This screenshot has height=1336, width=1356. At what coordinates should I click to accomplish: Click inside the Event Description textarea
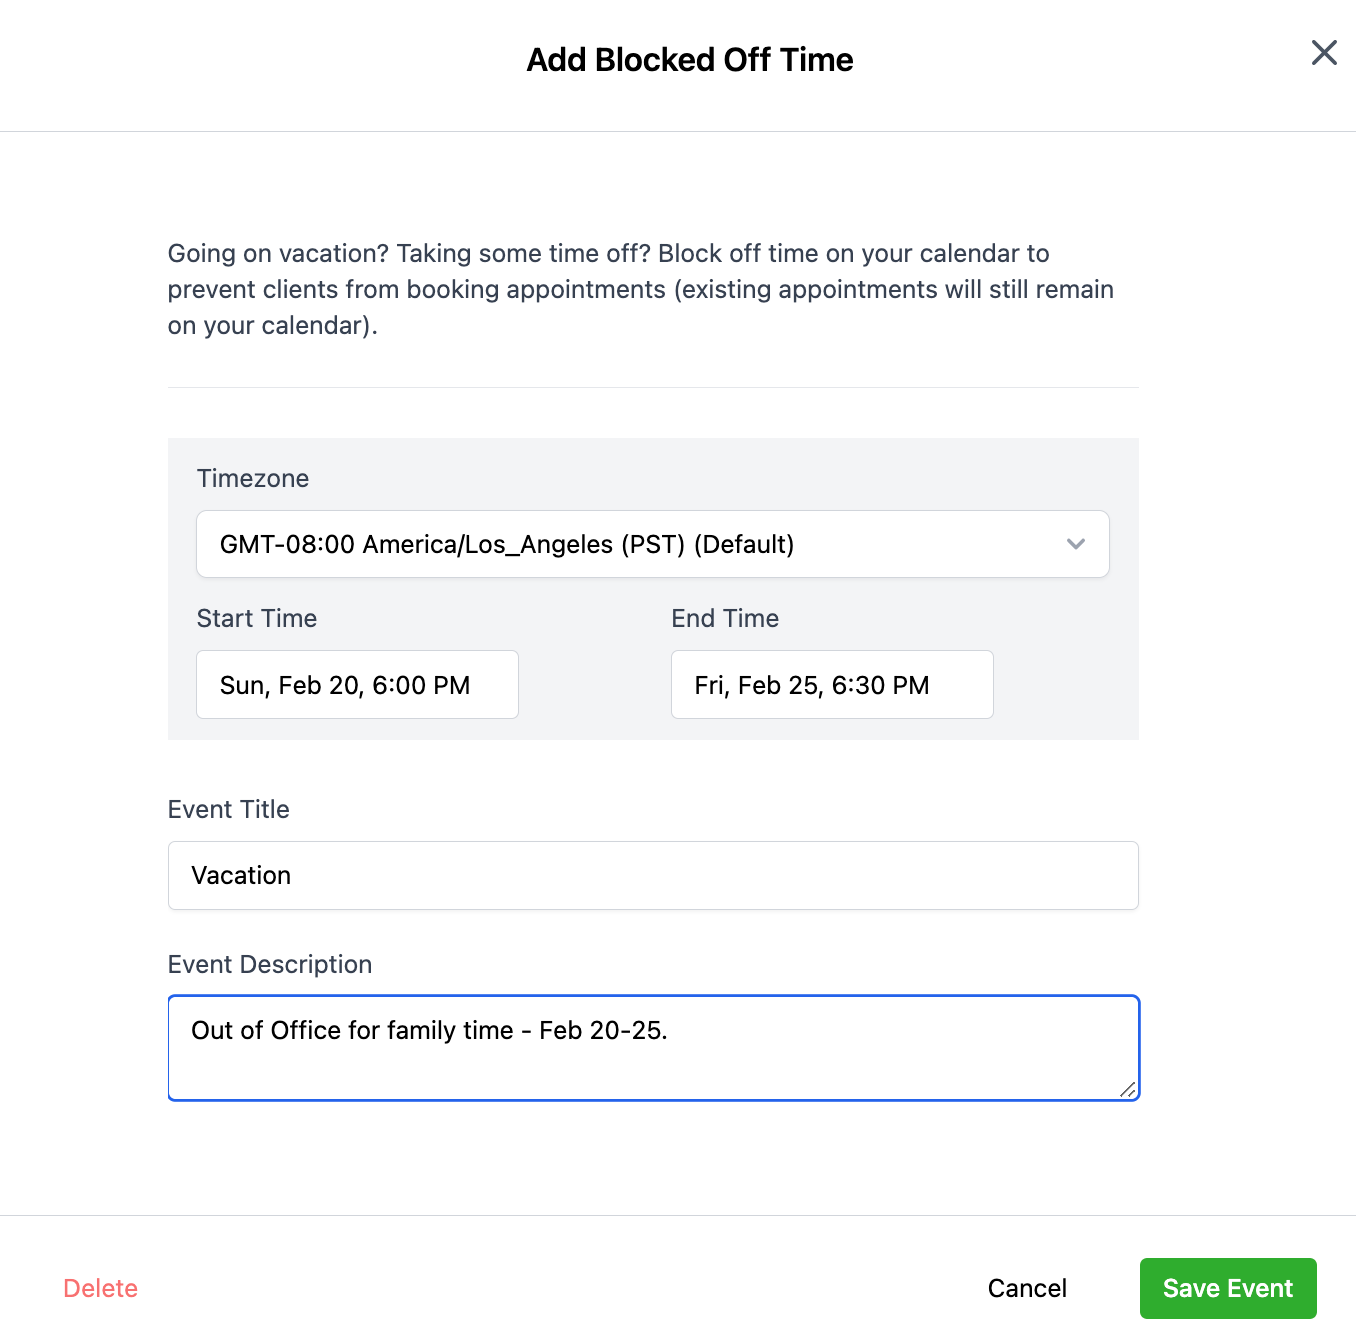coord(652,1060)
